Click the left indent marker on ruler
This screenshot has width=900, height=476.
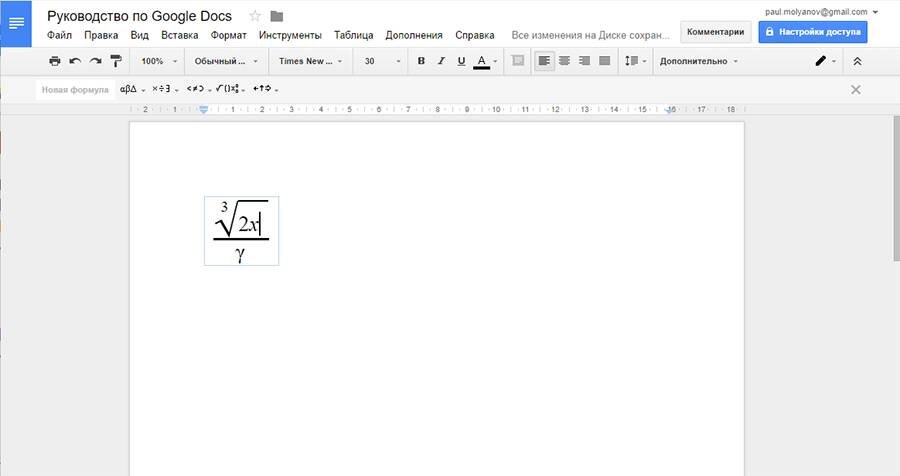[203, 109]
